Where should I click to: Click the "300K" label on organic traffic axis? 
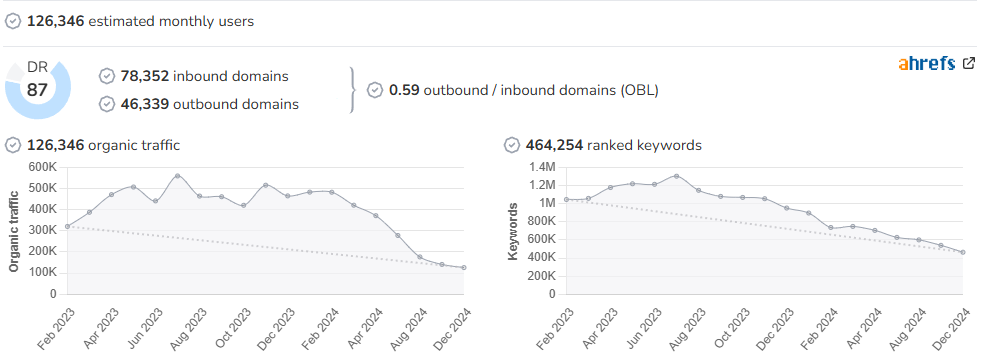click(x=43, y=230)
